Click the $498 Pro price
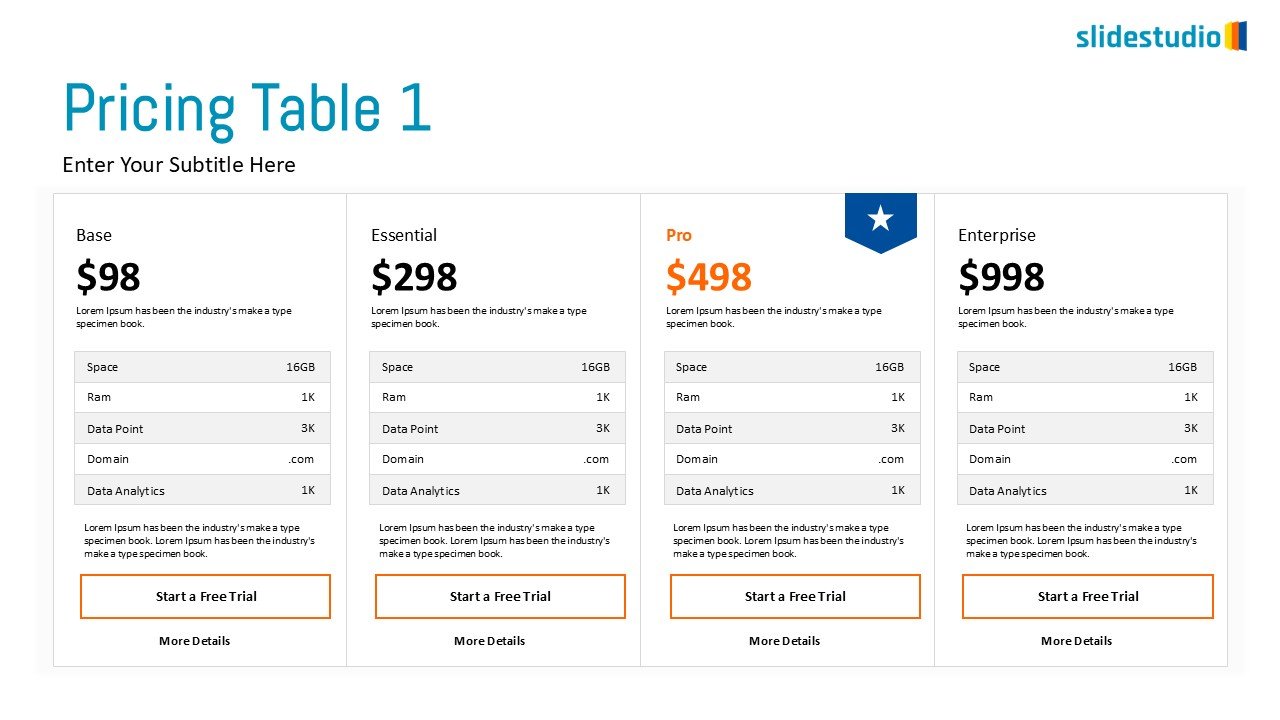 (708, 277)
